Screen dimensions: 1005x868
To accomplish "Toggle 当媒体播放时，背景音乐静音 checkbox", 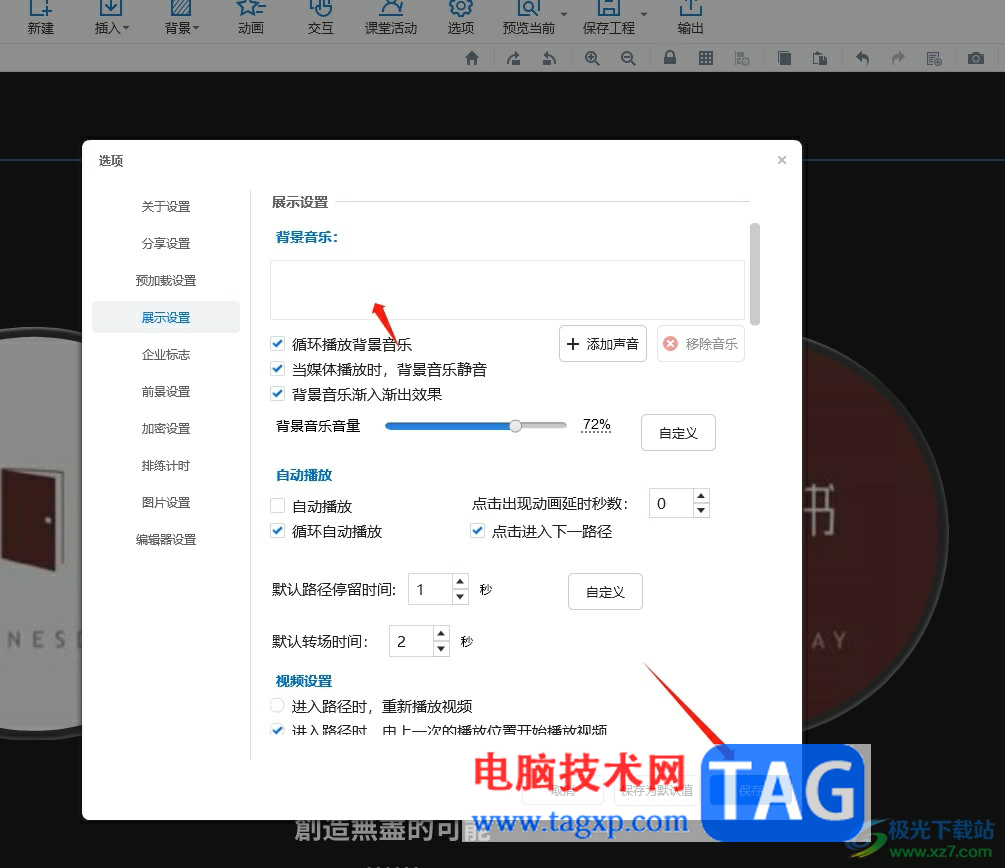I will [x=278, y=369].
